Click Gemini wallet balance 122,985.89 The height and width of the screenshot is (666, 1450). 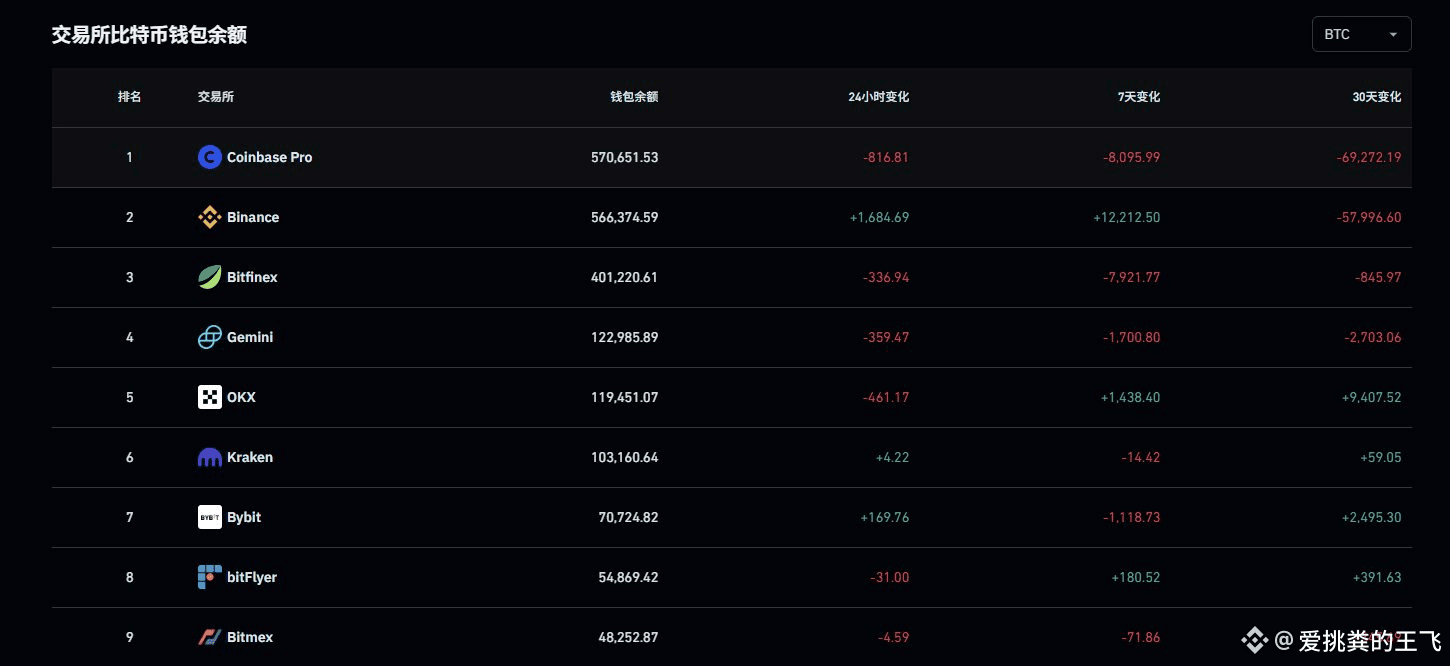624,337
